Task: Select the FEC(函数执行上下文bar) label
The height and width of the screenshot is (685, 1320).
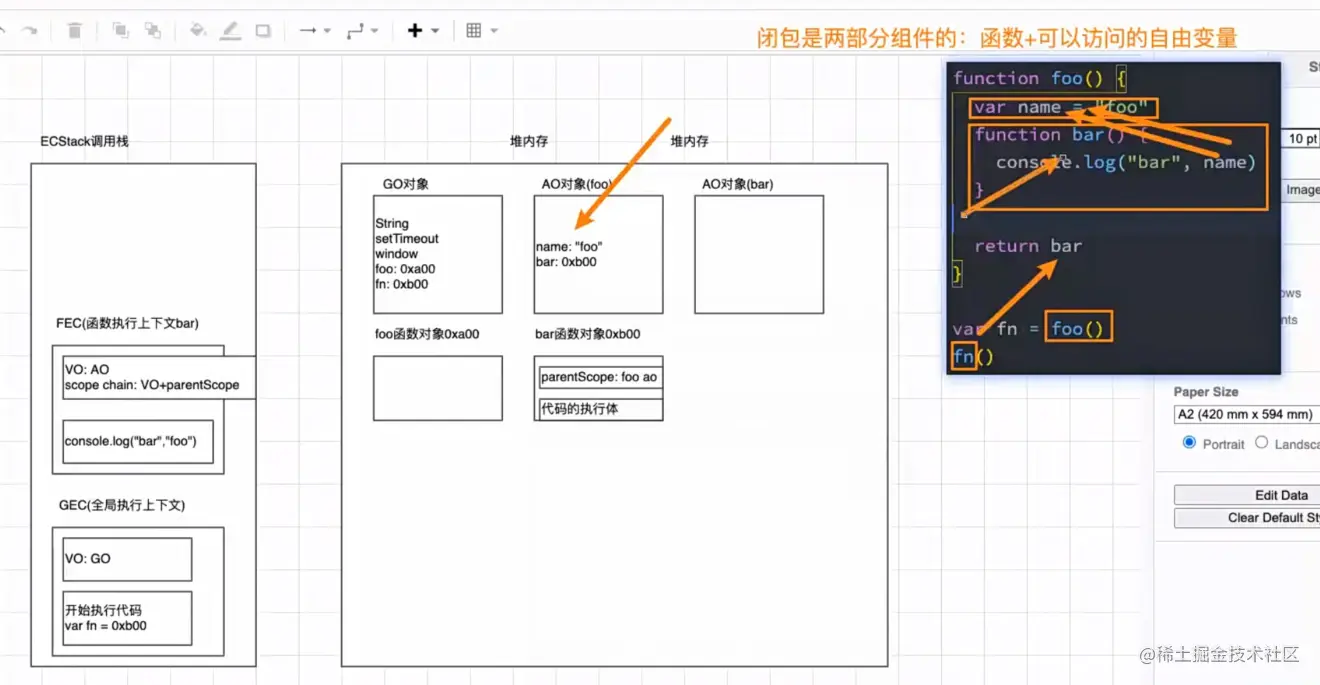Action: point(128,323)
